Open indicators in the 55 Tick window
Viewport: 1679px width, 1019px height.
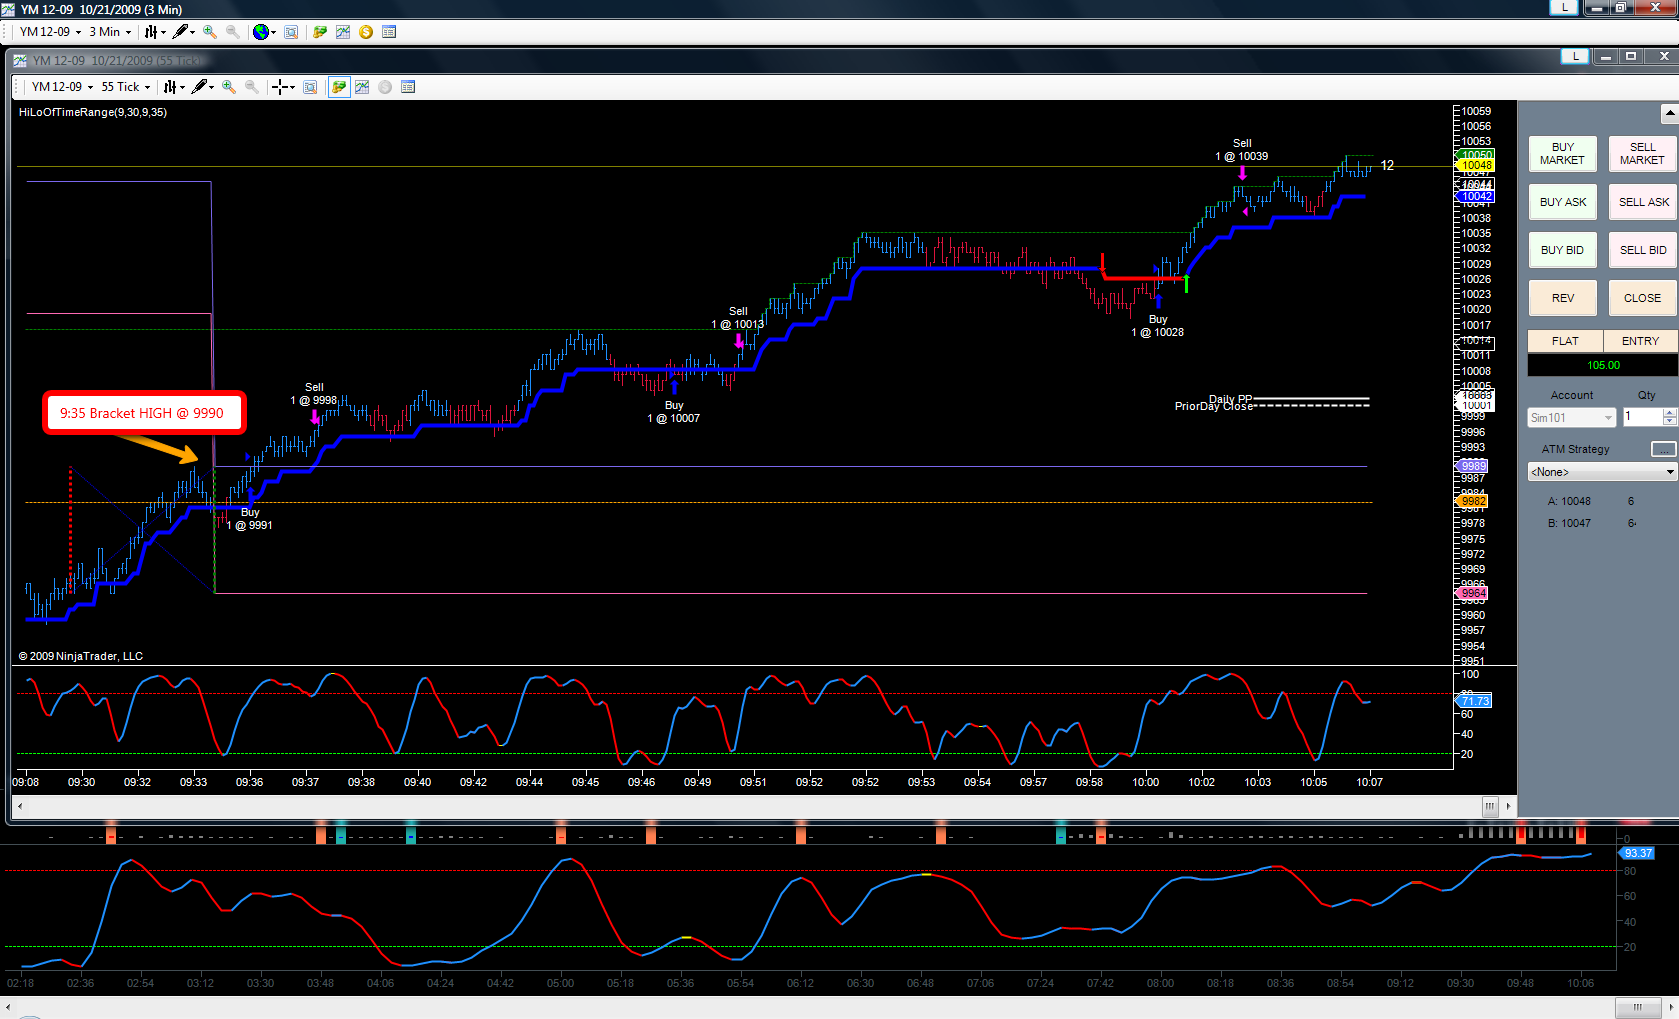point(362,87)
